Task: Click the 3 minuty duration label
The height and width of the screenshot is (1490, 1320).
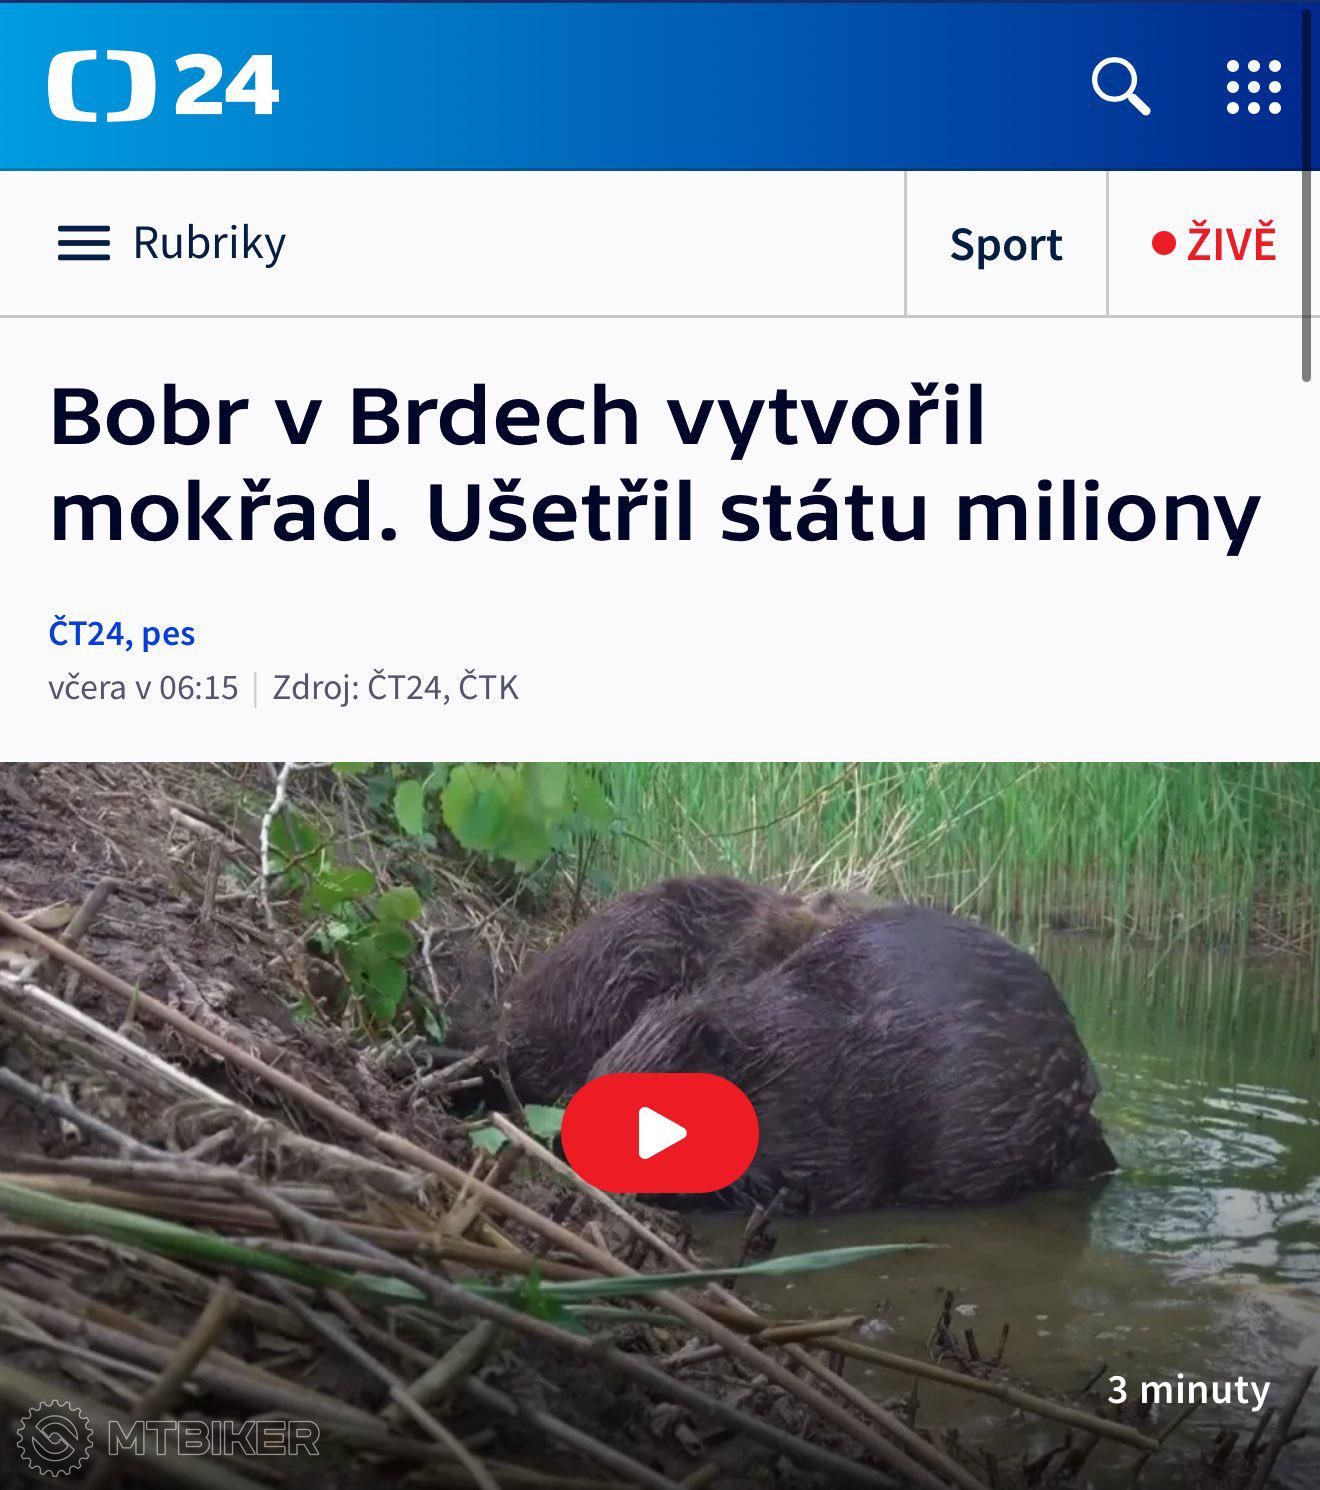Action: point(1188,1390)
